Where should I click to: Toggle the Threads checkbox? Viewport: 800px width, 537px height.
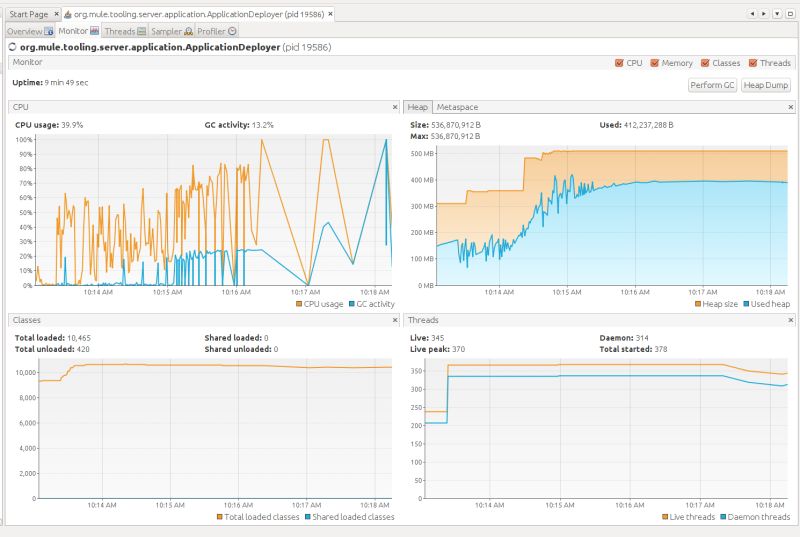(x=753, y=63)
